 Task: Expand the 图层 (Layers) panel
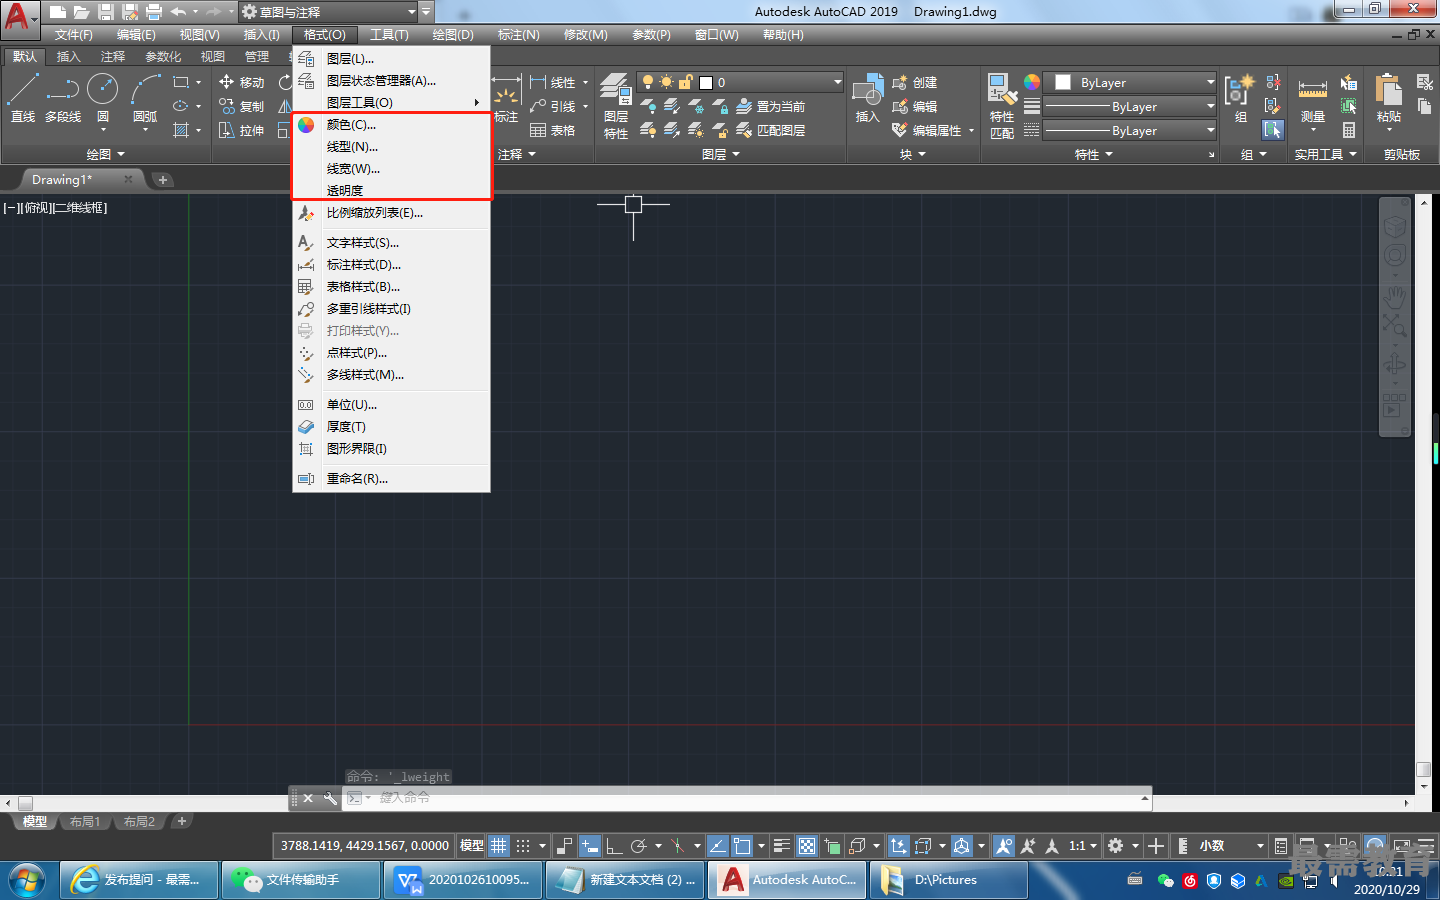(720, 154)
